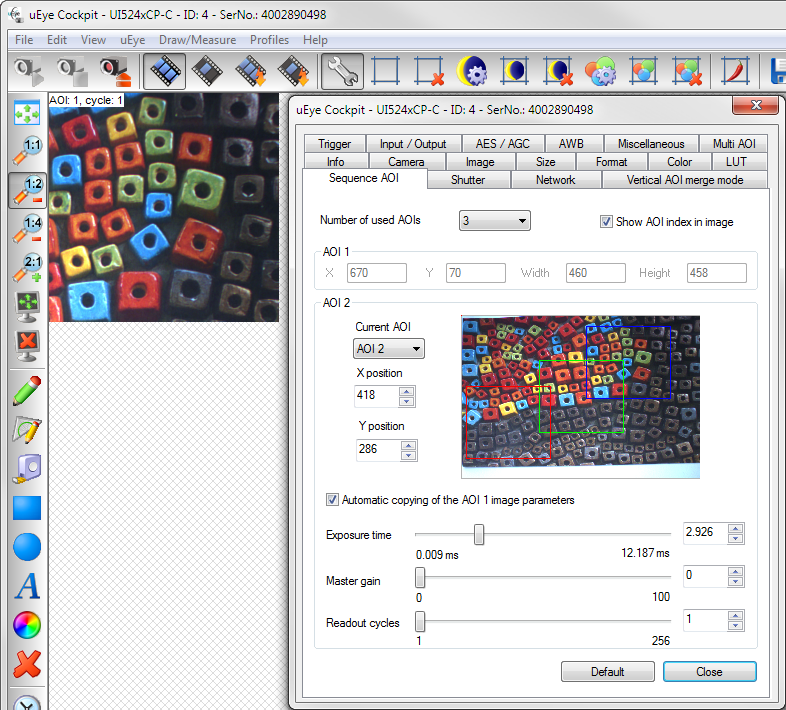
Task: Open the Profiles menu
Action: click(269, 40)
